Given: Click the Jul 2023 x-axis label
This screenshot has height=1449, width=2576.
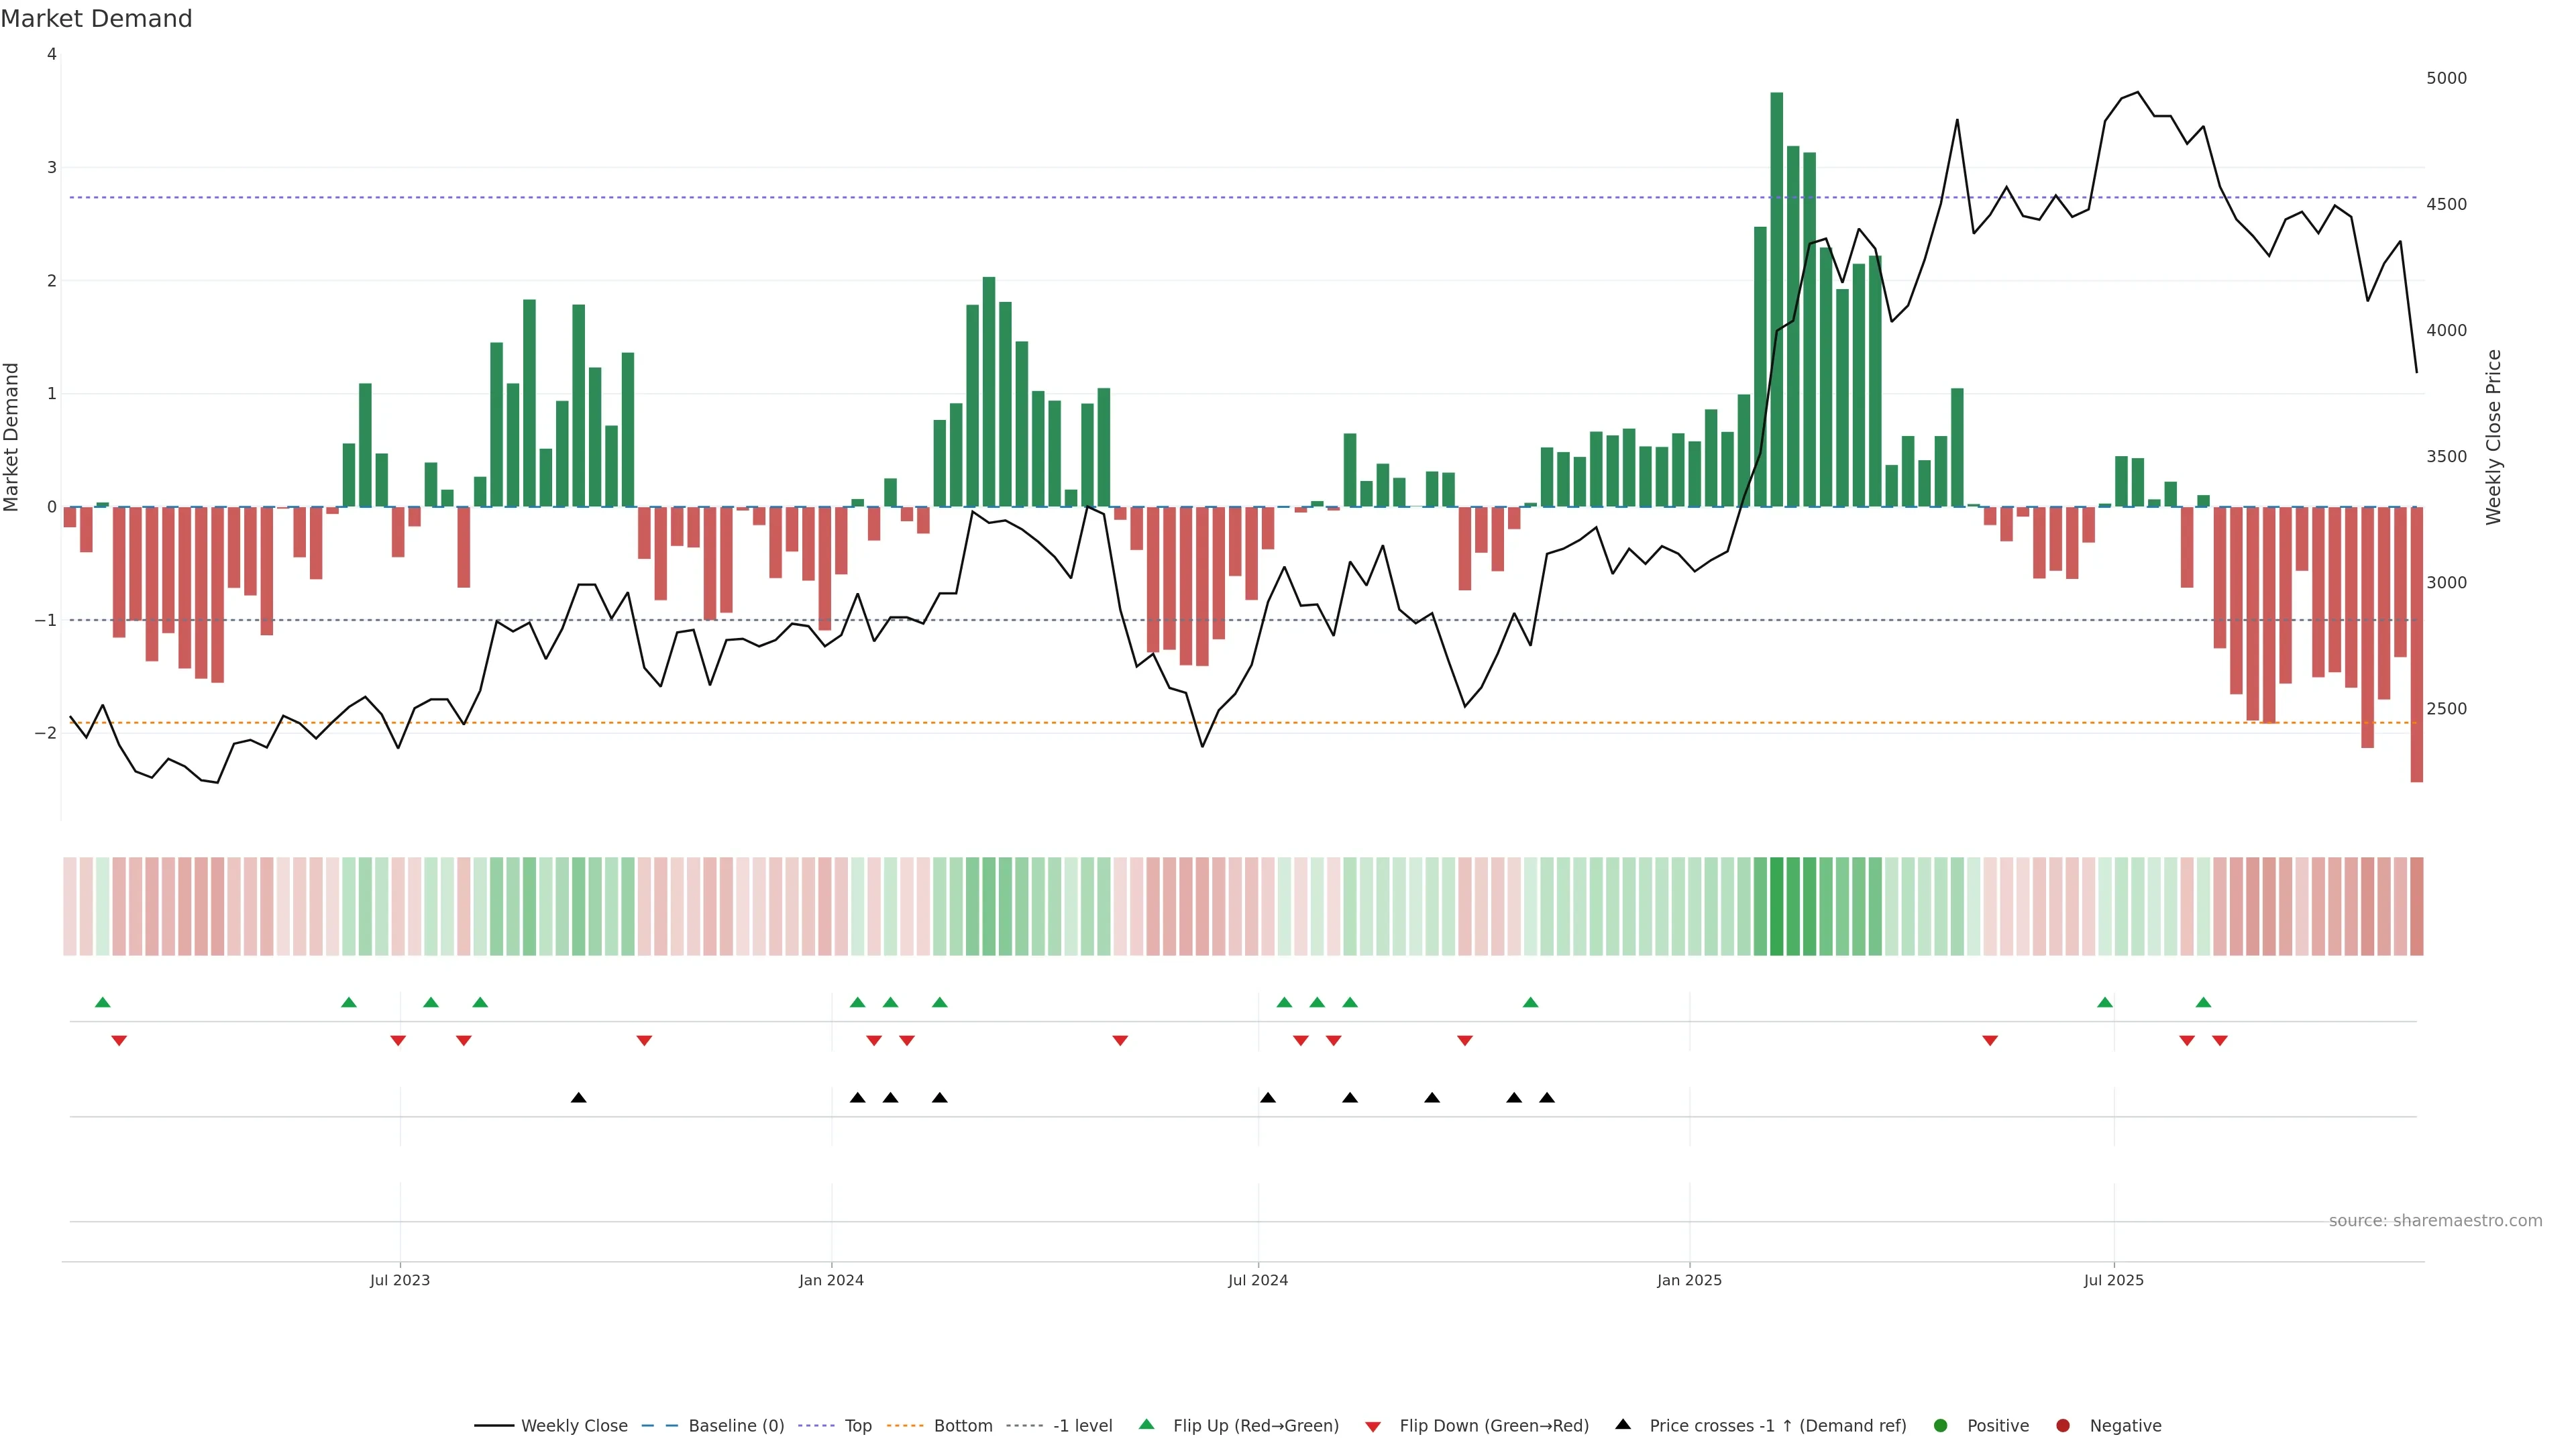Looking at the screenshot, I should pyautogui.click(x=399, y=1280).
